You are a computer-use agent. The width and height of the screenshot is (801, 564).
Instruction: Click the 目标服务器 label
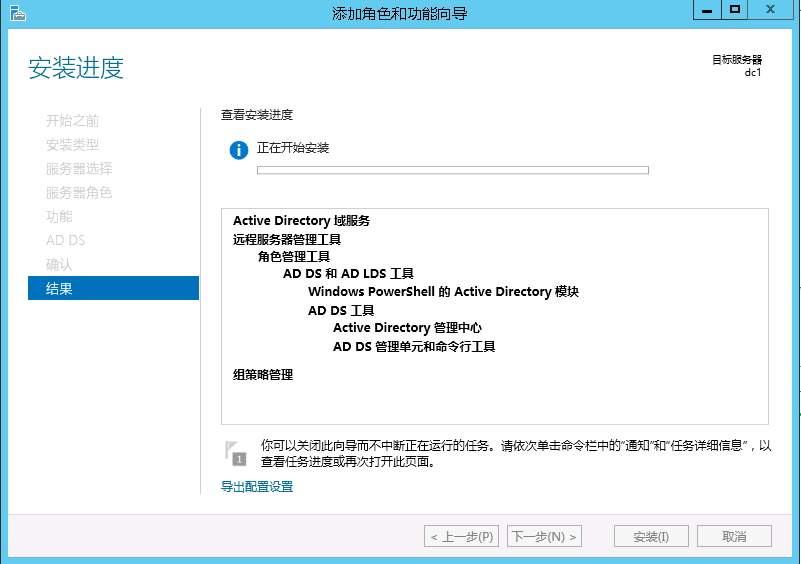(737, 60)
